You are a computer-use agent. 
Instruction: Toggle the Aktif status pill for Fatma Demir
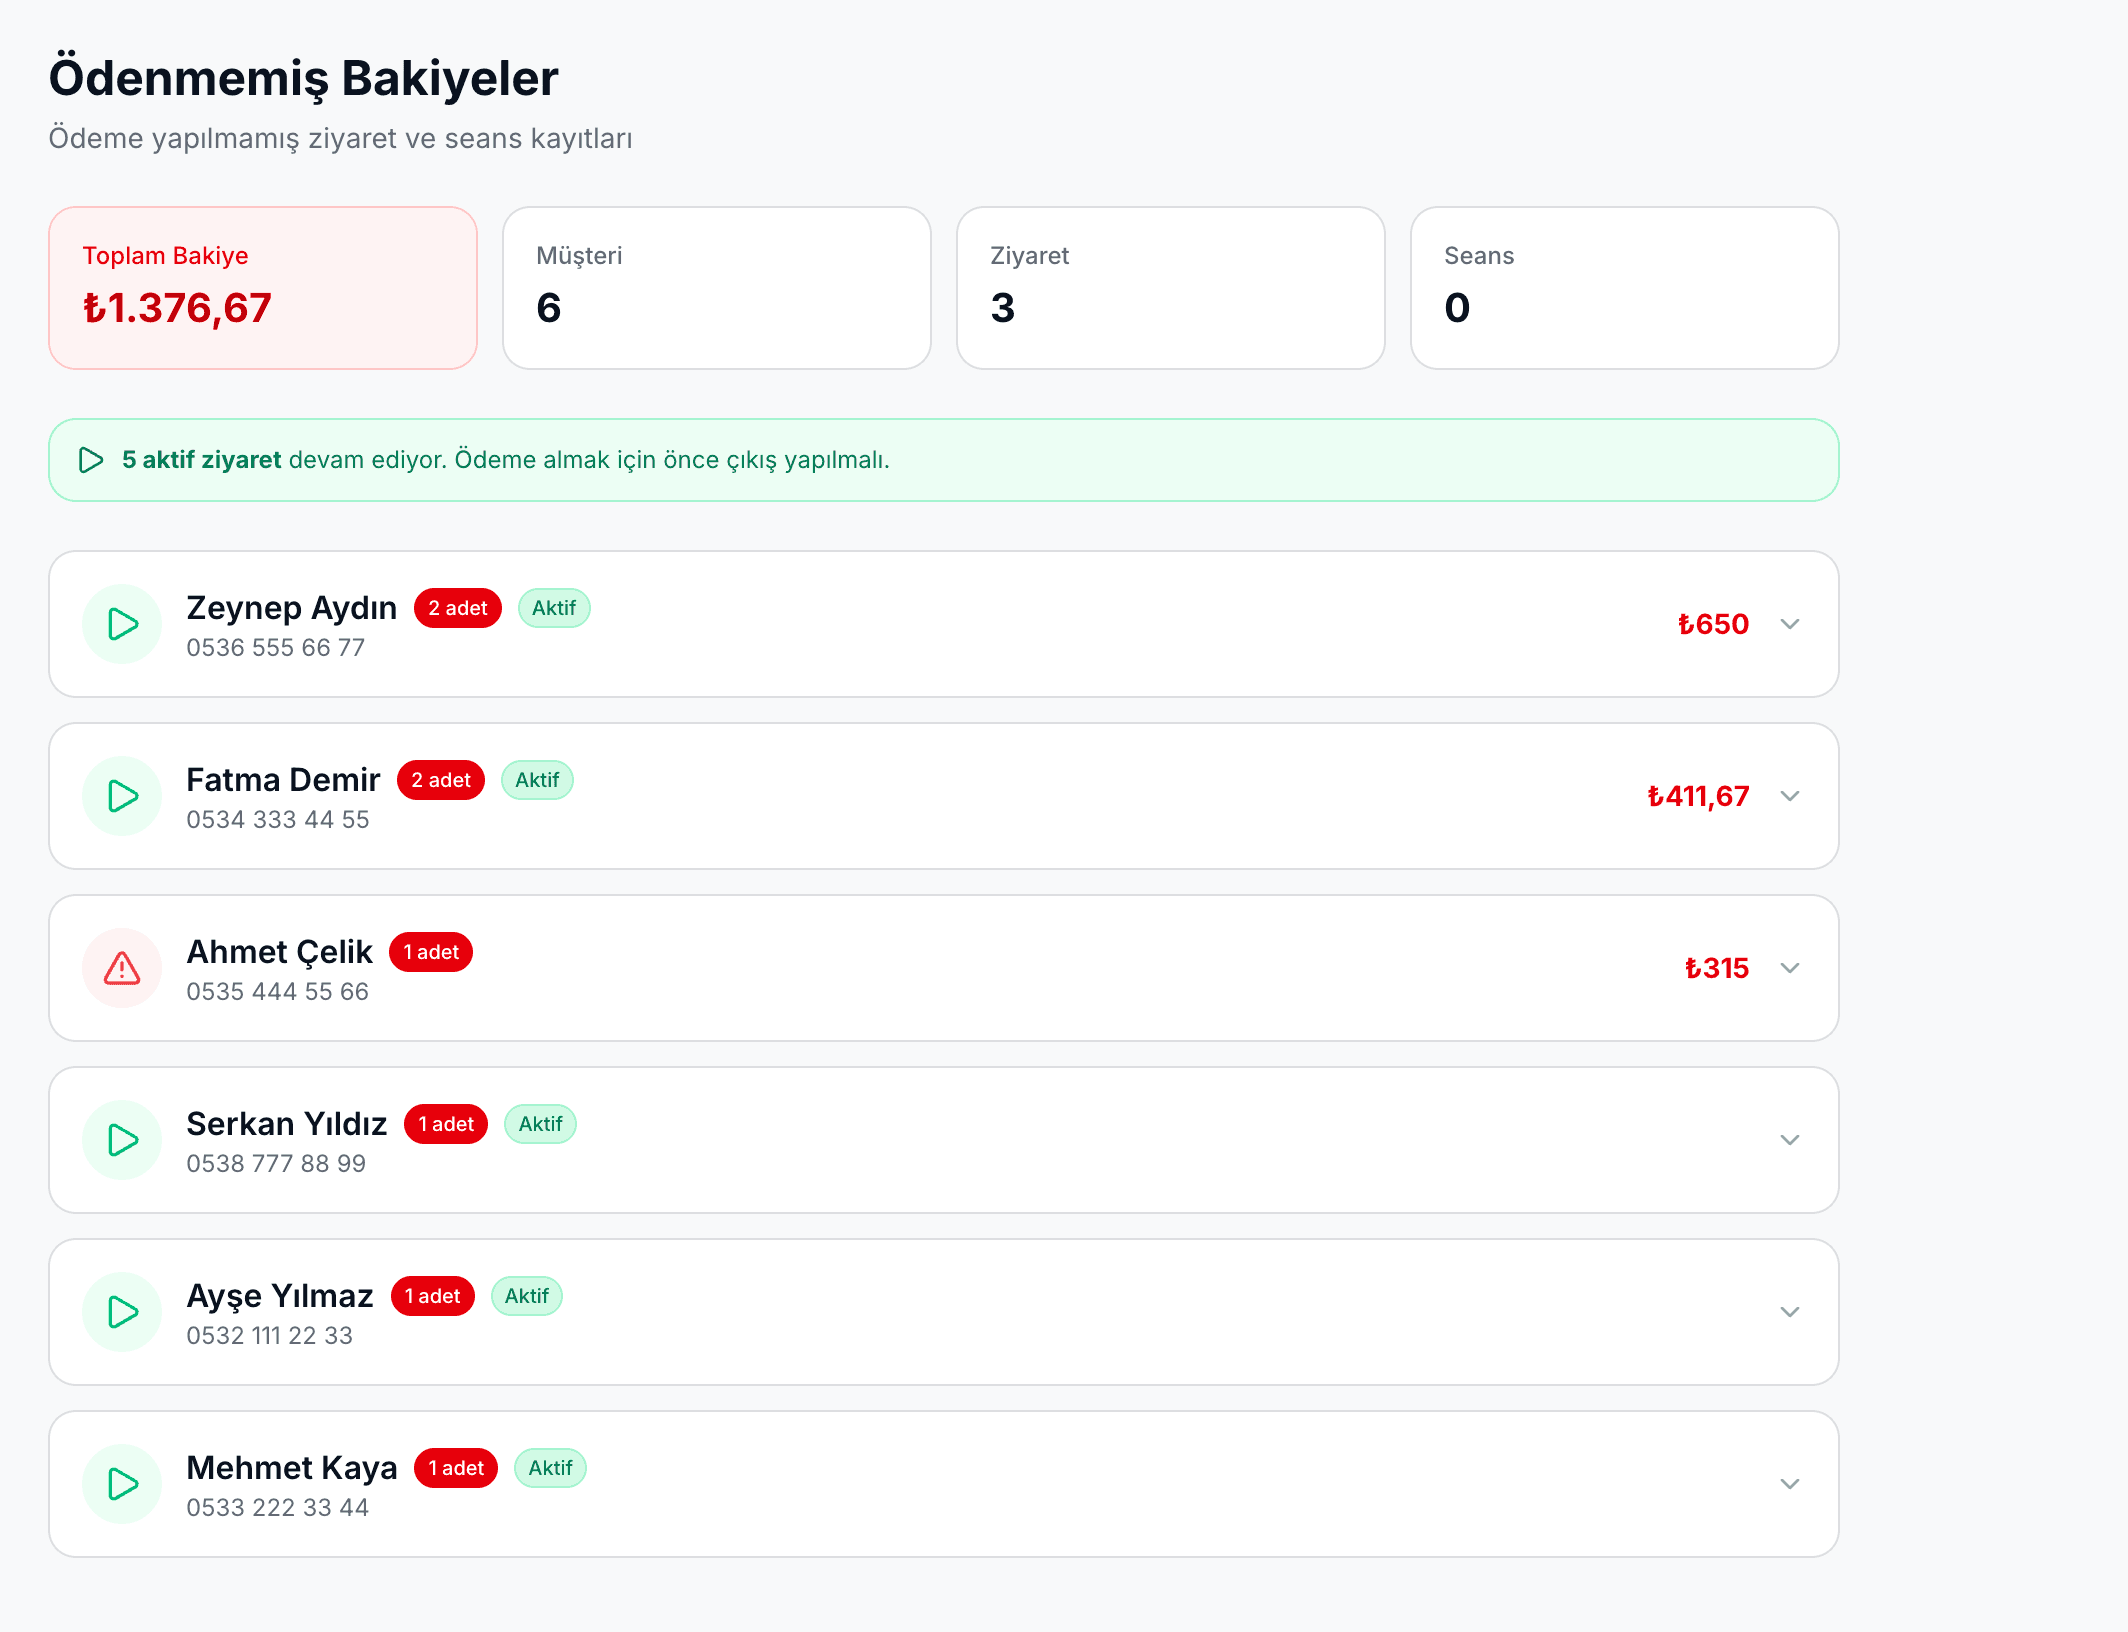(x=537, y=780)
